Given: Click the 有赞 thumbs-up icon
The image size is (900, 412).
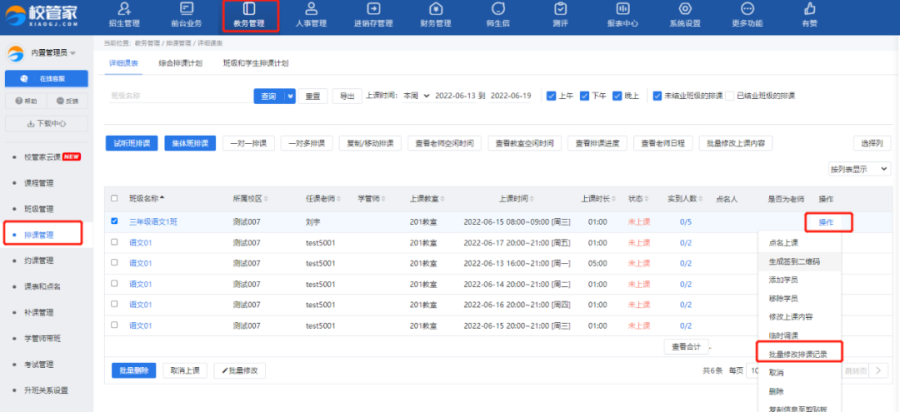Looking at the screenshot, I should (x=809, y=9).
